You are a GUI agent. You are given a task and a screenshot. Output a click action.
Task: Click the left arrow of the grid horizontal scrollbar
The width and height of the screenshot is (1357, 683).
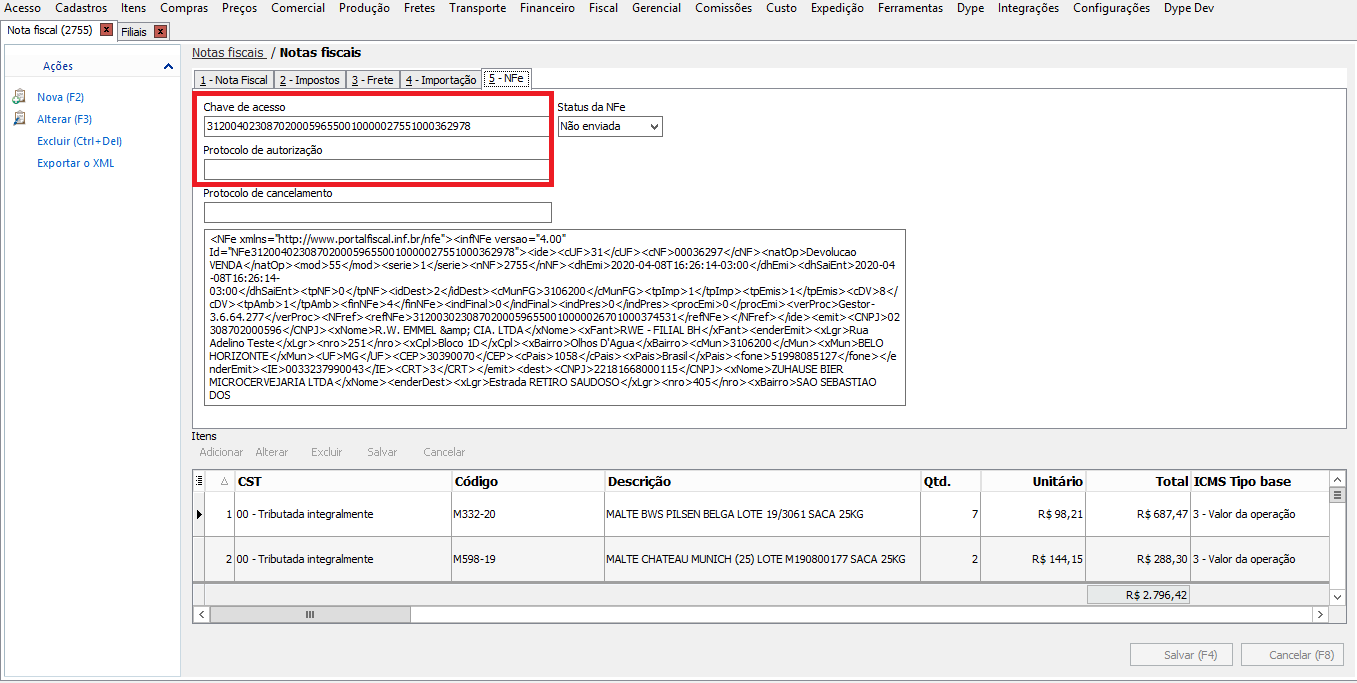tap(200, 614)
